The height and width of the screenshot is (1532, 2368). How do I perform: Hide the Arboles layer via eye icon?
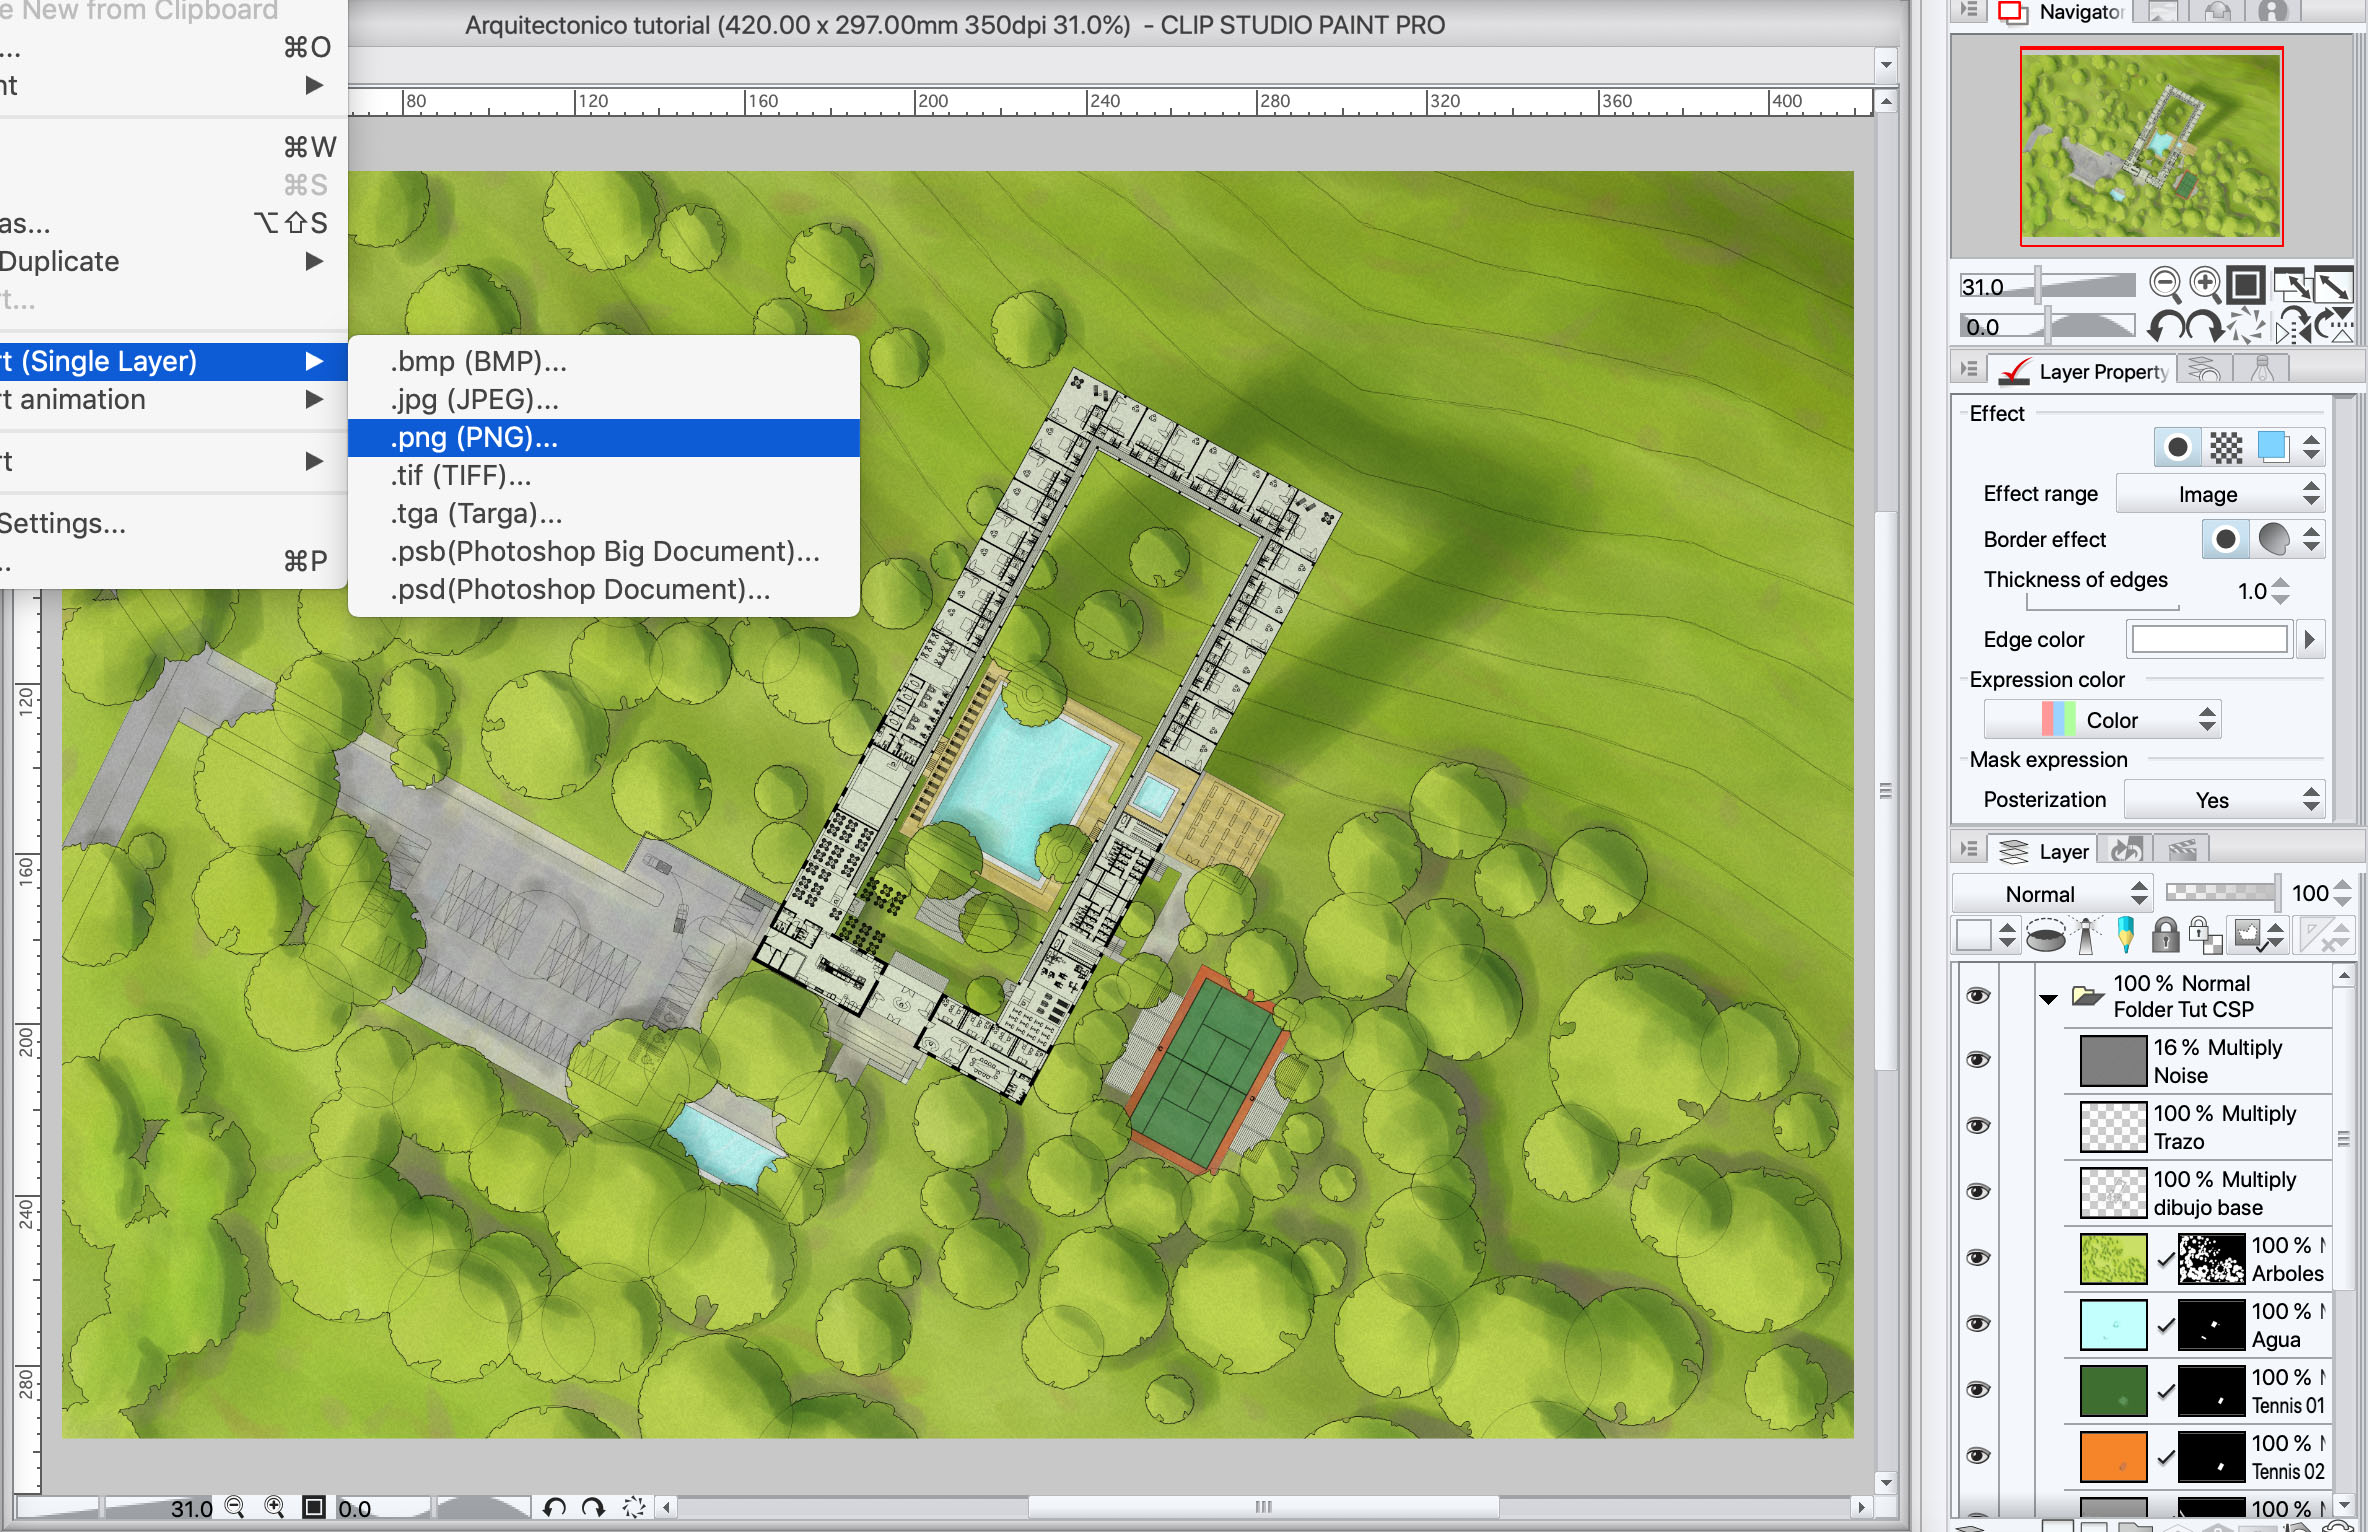pyautogui.click(x=1977, y=1258)
